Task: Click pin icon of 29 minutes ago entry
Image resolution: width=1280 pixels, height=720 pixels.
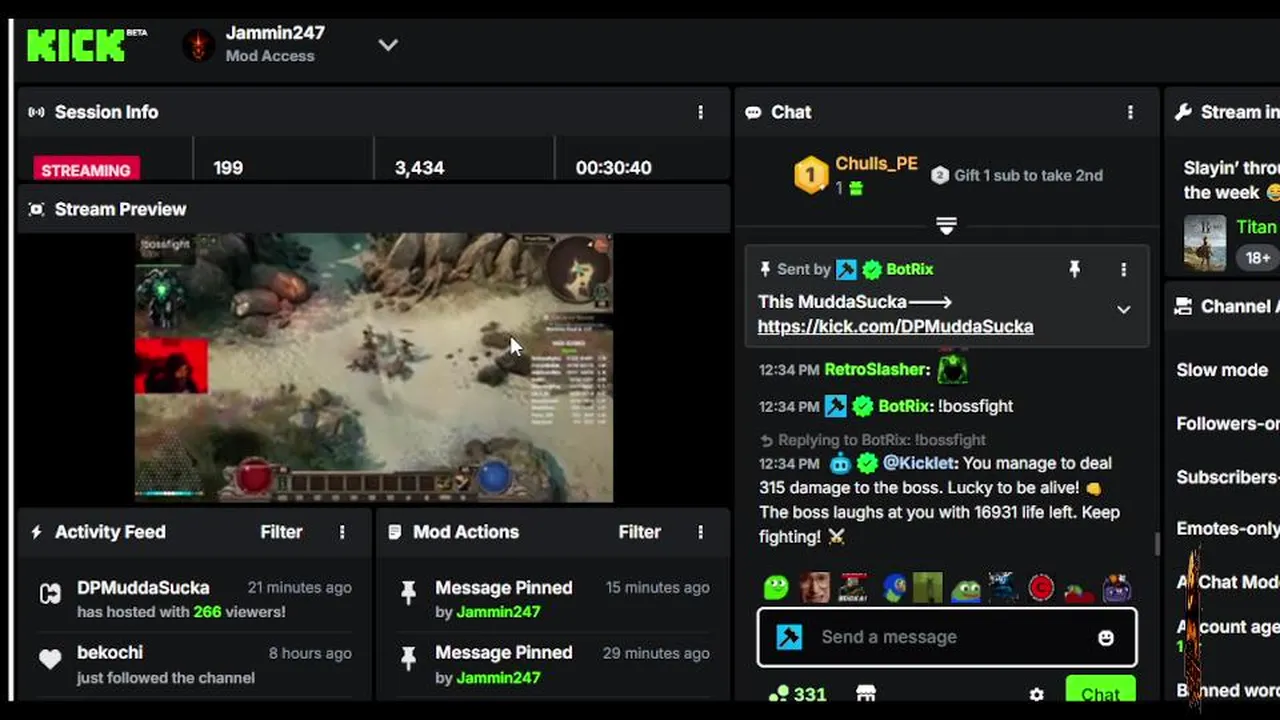Action: point(408,658)
